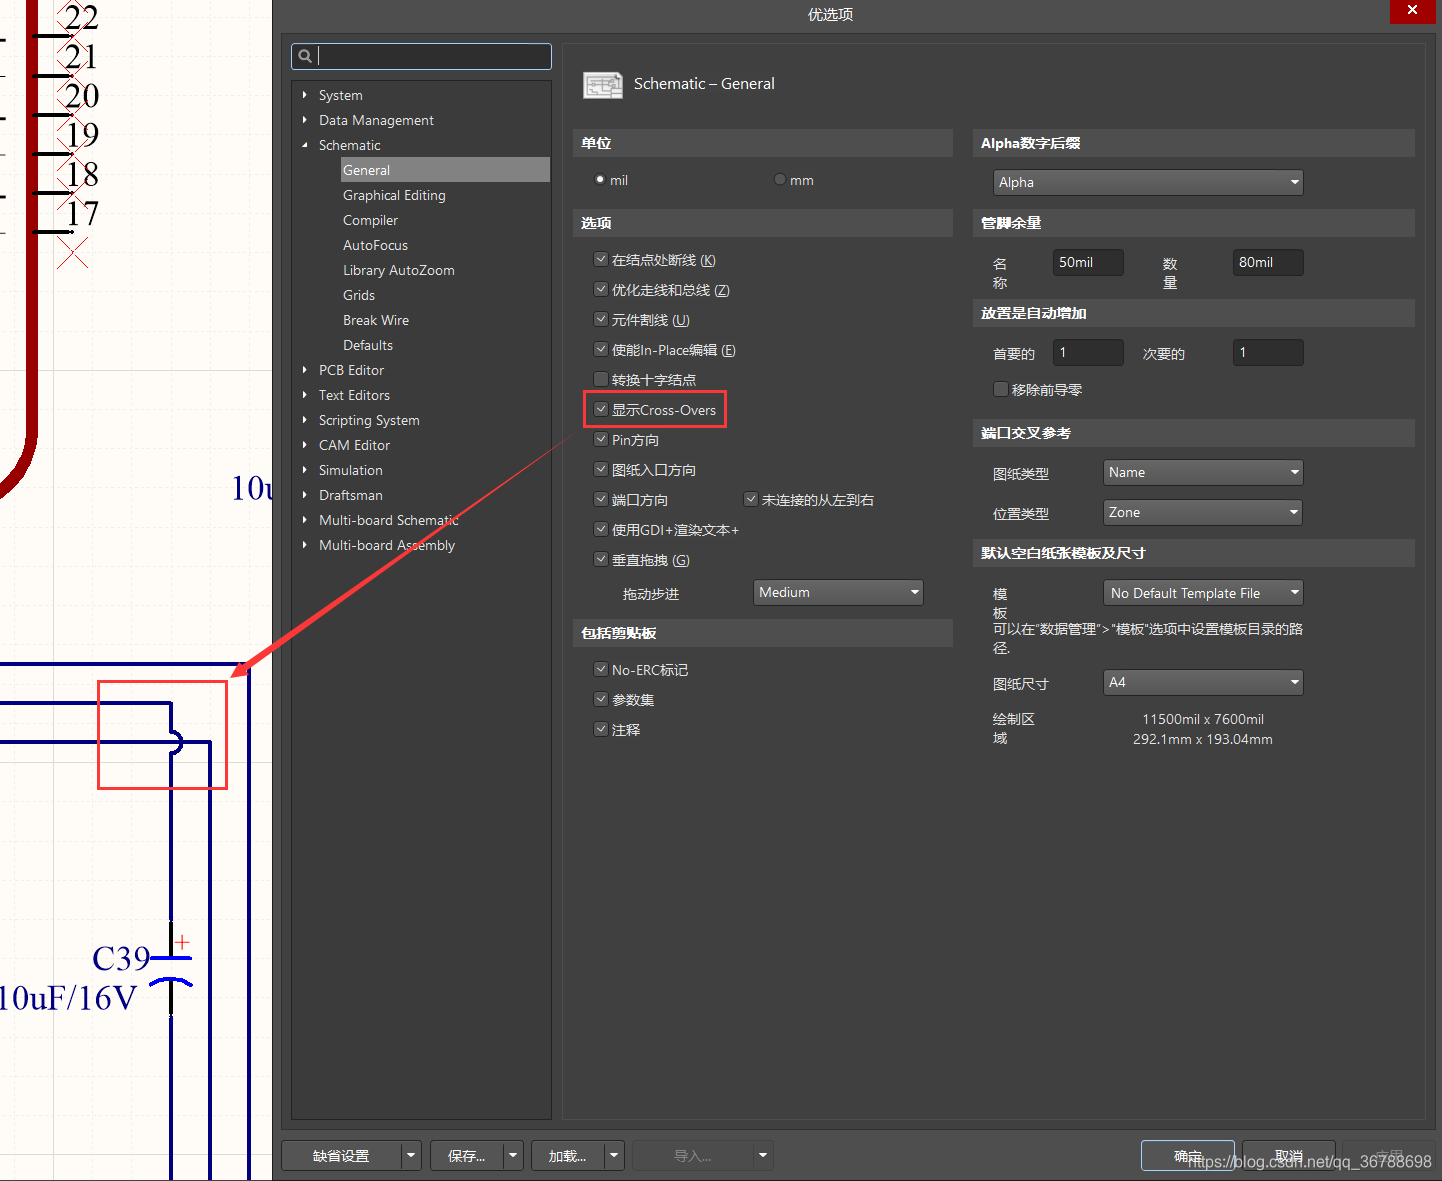Expand the PCB Editor tree node
The height and width of the screenshot is (1181, 1442).
coord(305,370)
